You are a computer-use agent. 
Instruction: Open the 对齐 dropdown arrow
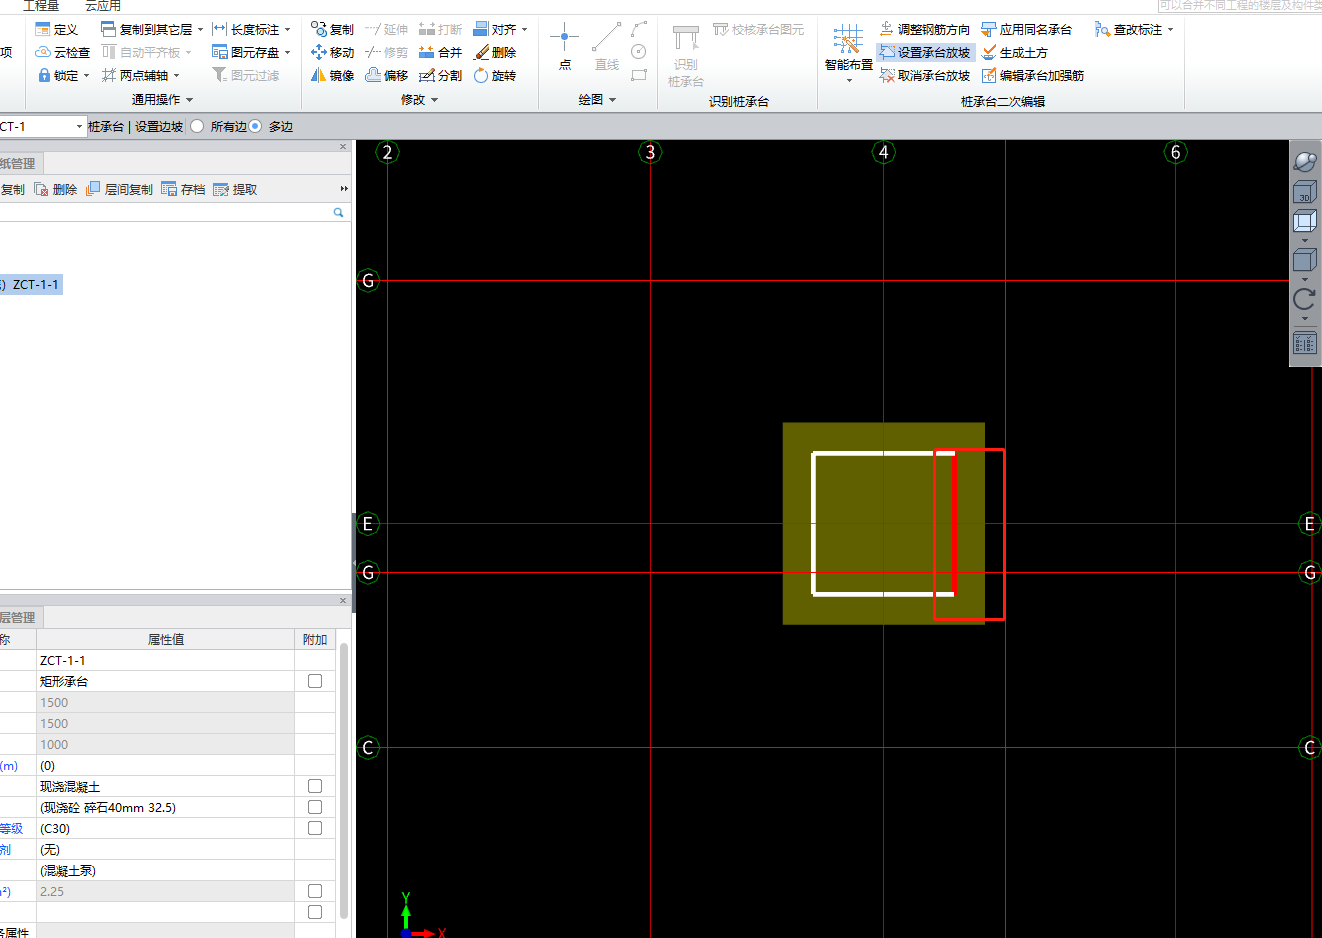[525, 29]
